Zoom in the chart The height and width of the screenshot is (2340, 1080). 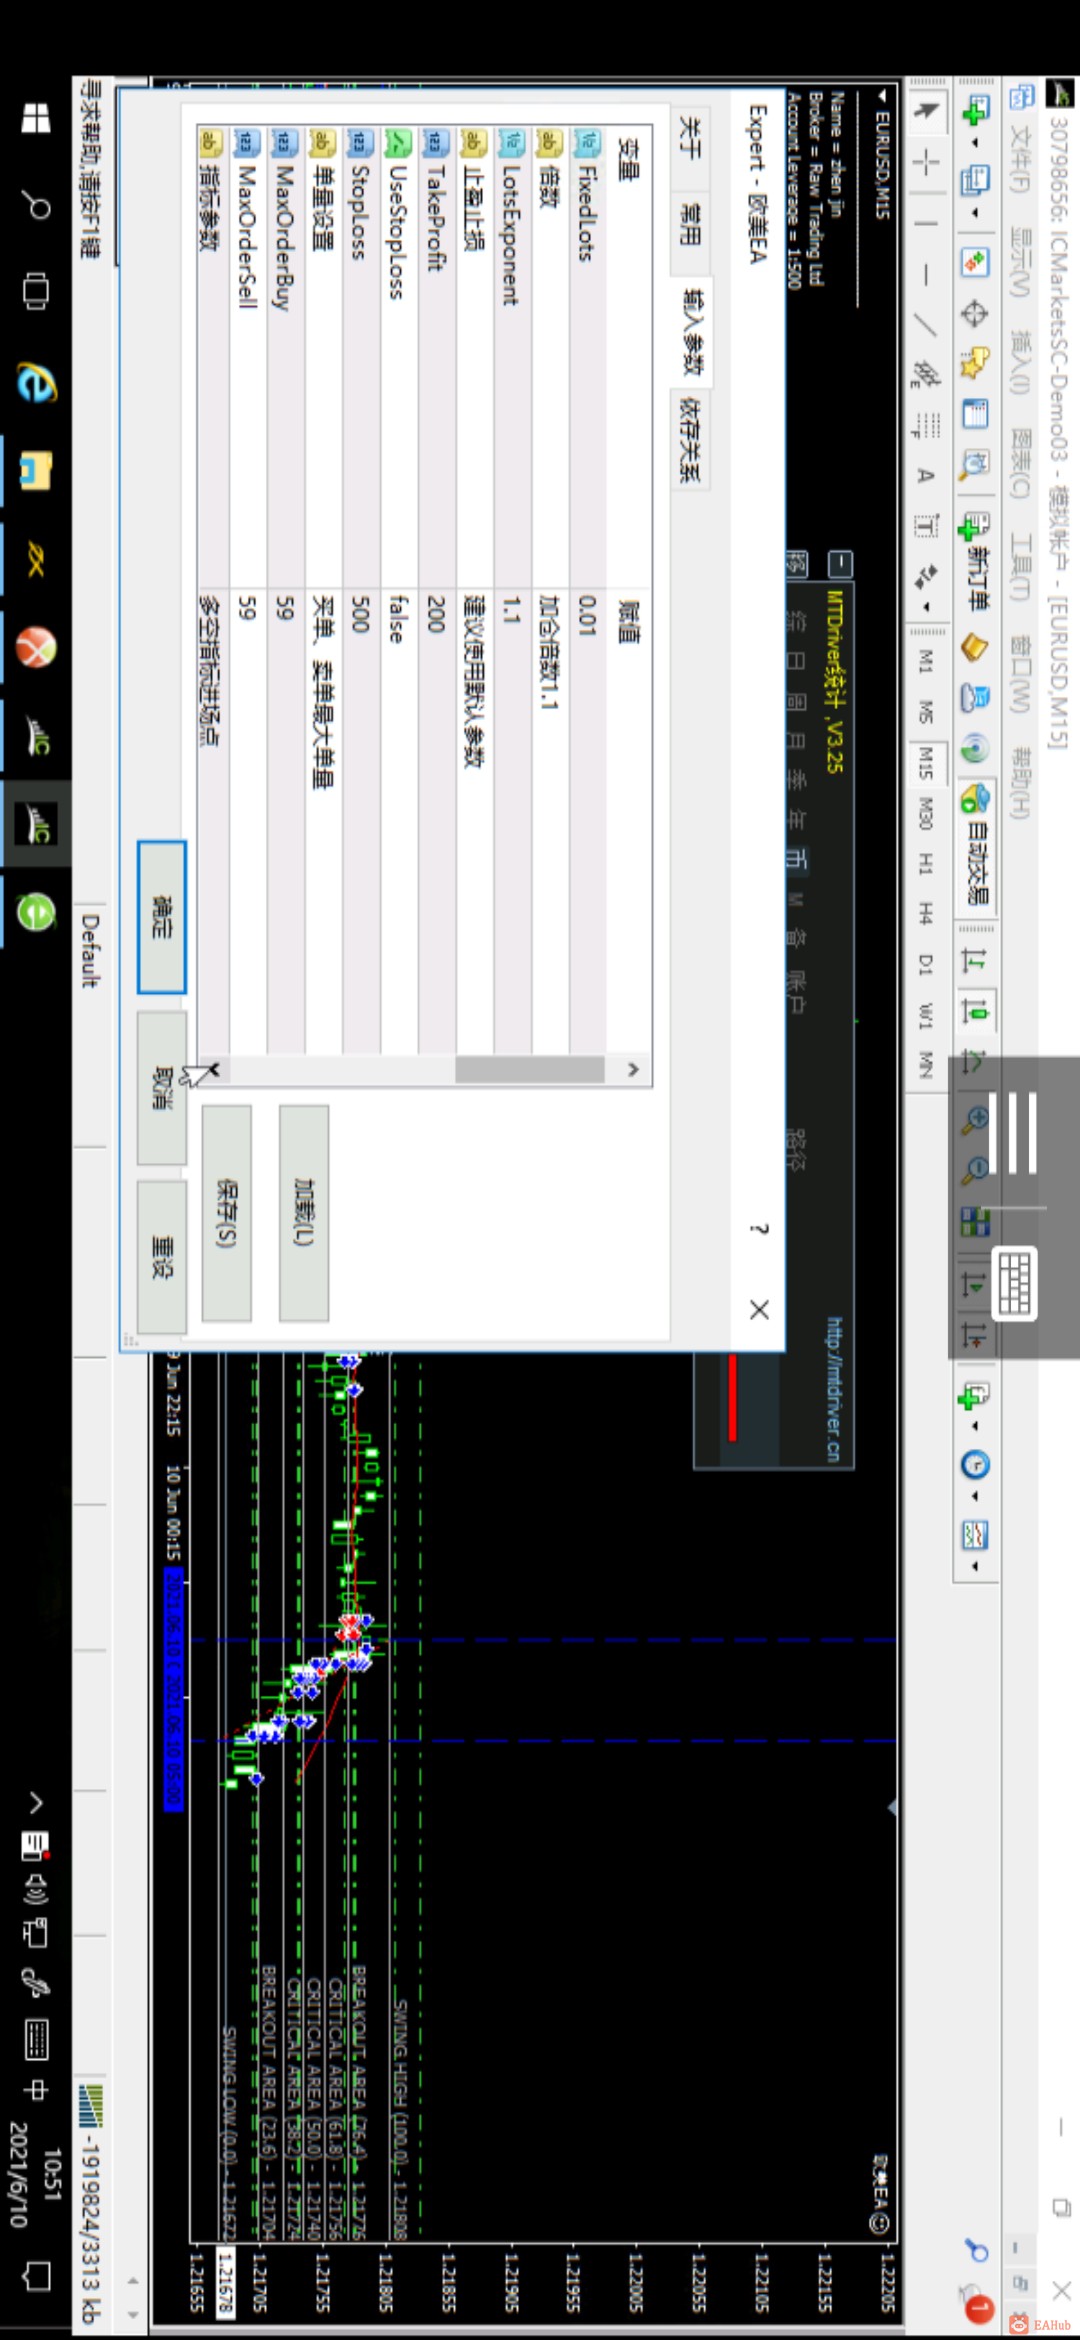975,1120
